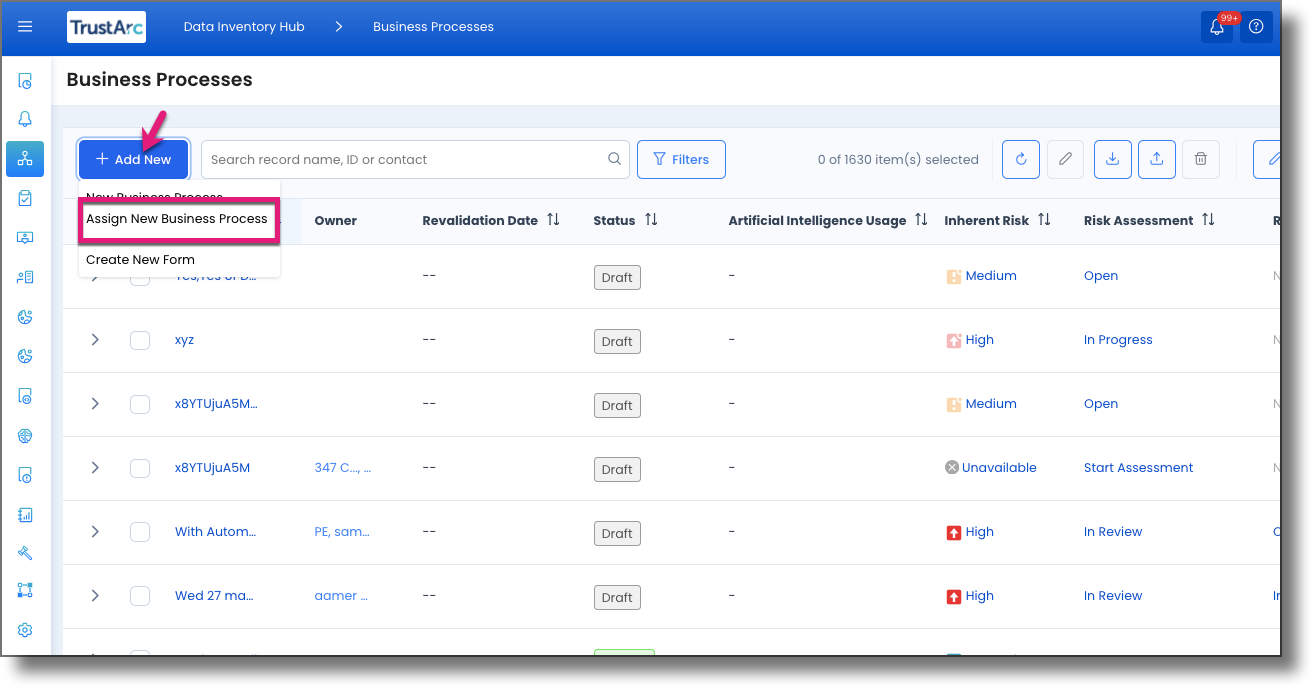Open the hamburger navigation menu

pyautogui.click(x=25, y=27)
